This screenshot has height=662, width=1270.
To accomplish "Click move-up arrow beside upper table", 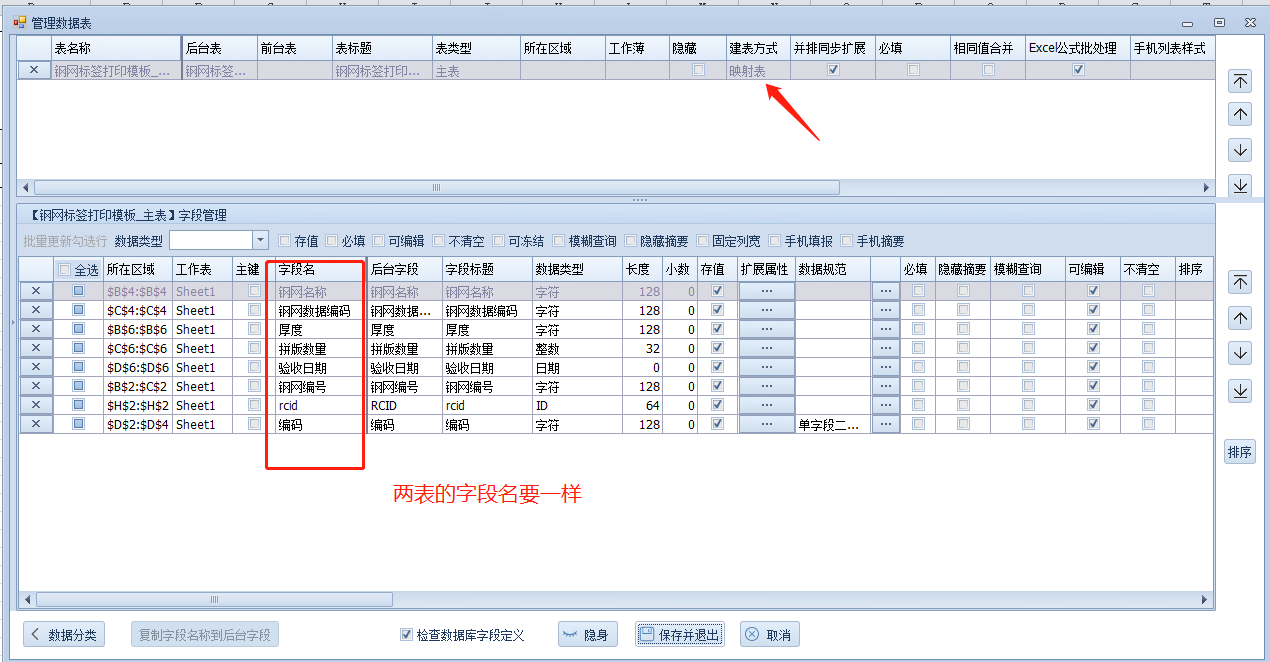I will click(x=1240, y=115).
